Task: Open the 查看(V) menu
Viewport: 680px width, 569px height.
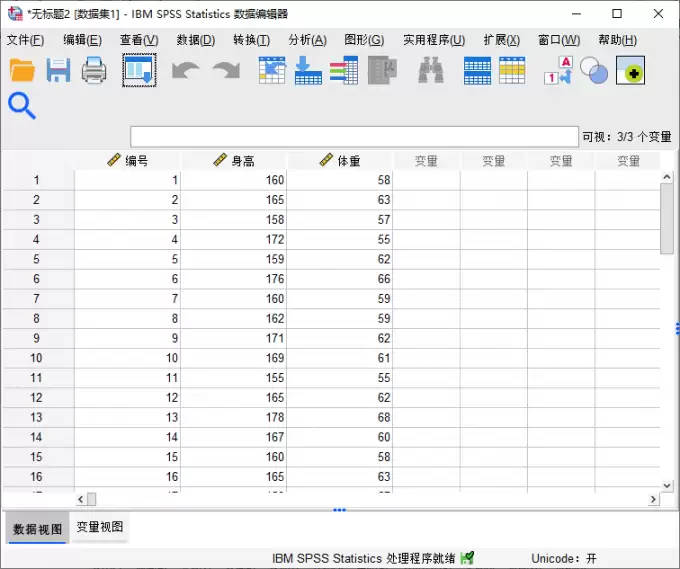Action: tap(139, 40)
